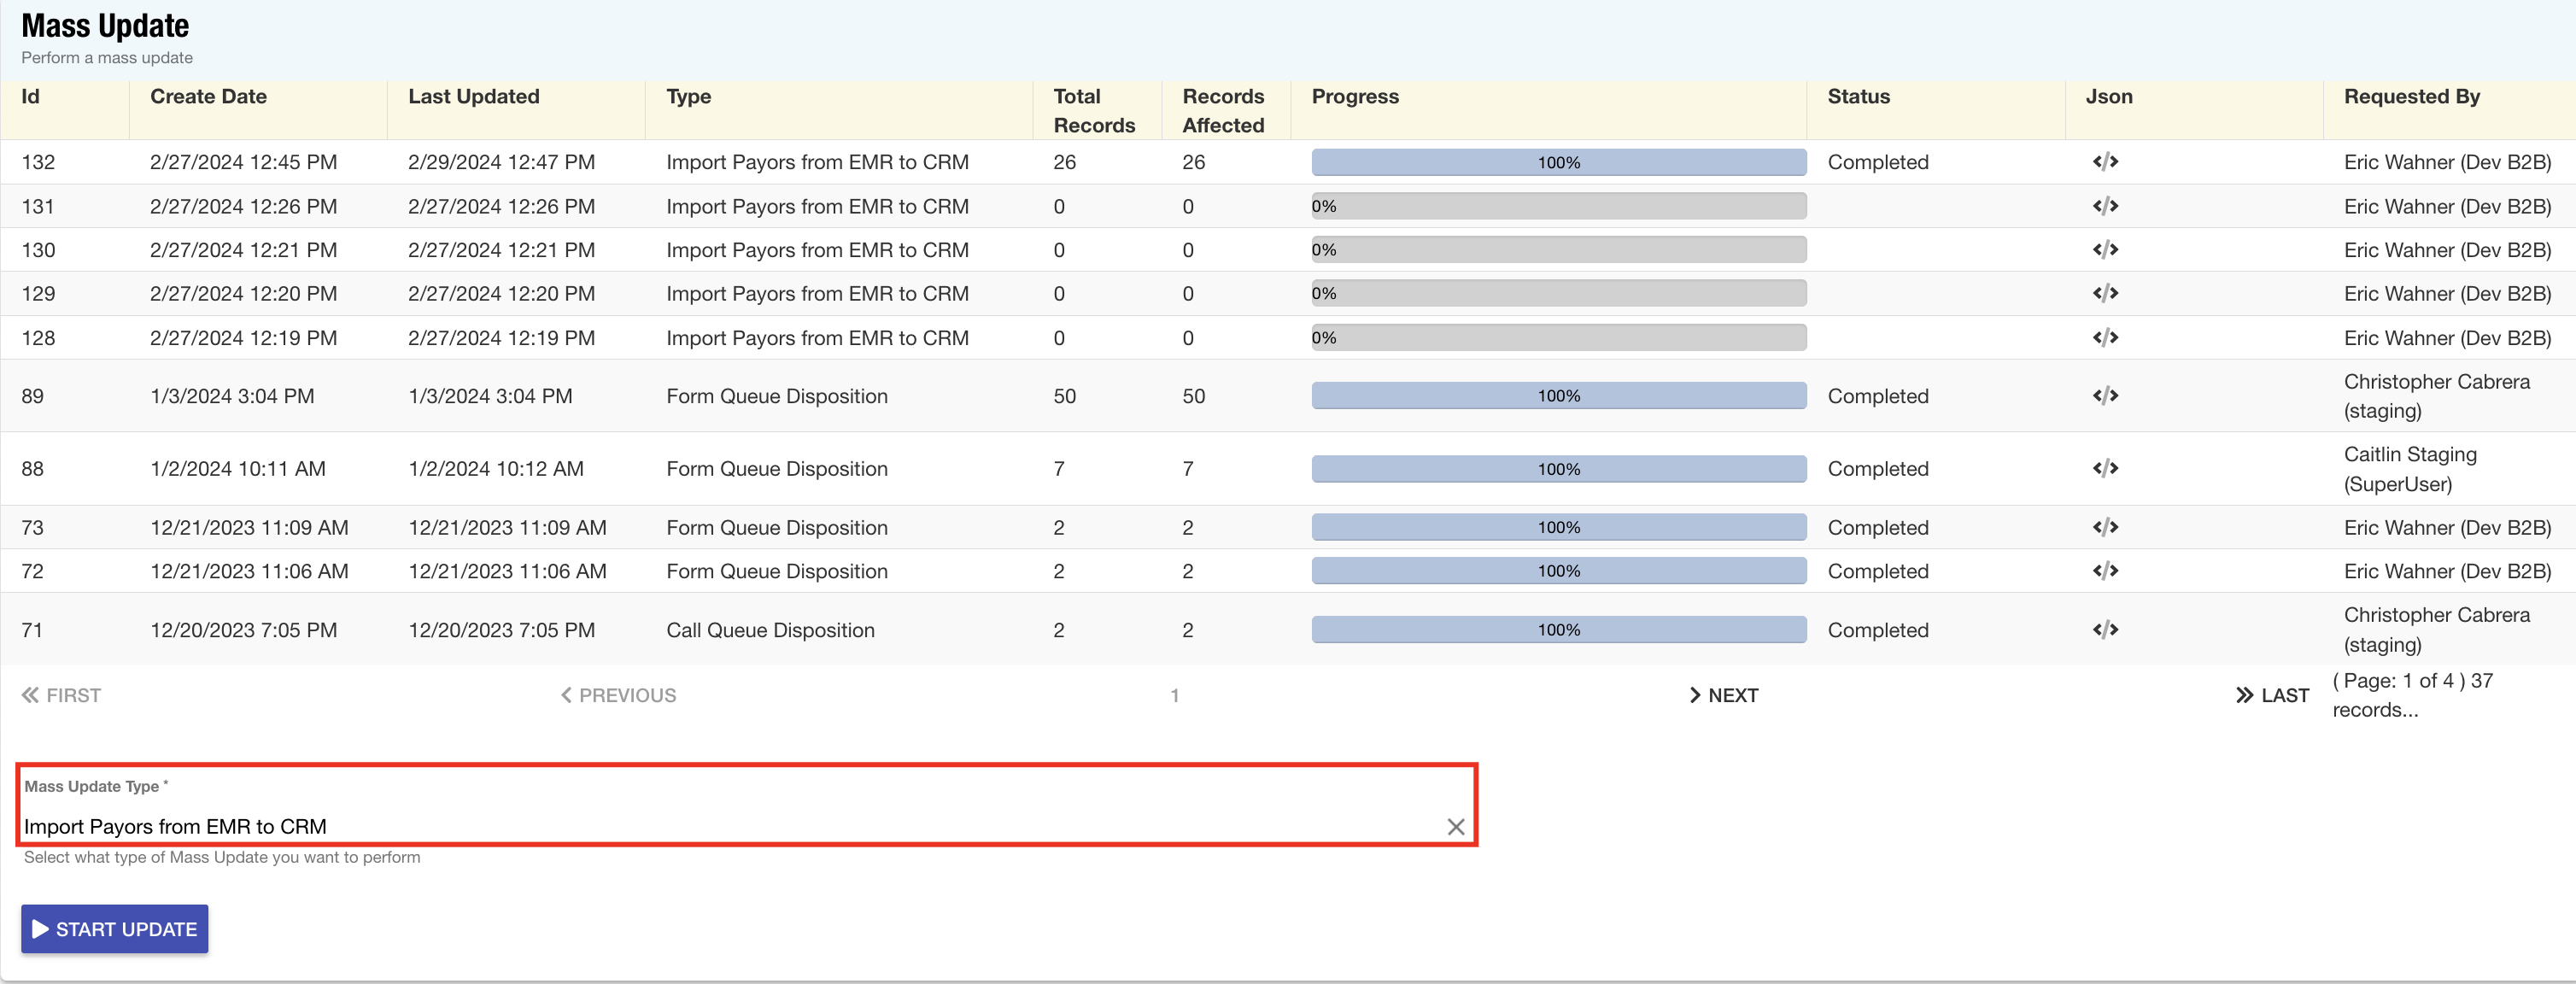
Task: Clear Mass Update Type selection with X
Action: coord(1455,827)
